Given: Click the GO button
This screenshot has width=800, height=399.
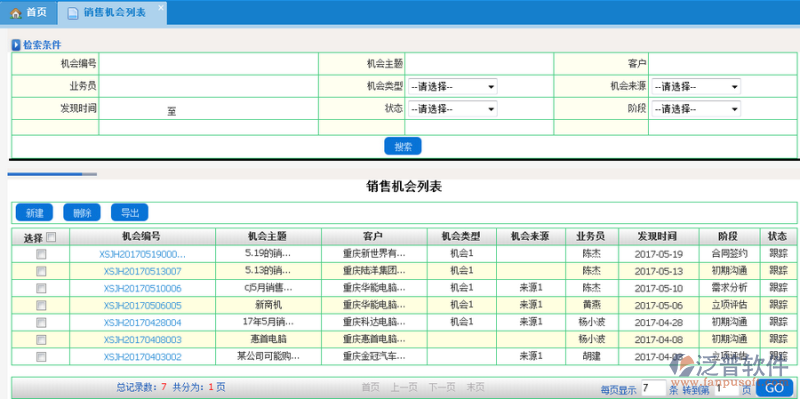Looking at the screenshot, I should 774,388.
